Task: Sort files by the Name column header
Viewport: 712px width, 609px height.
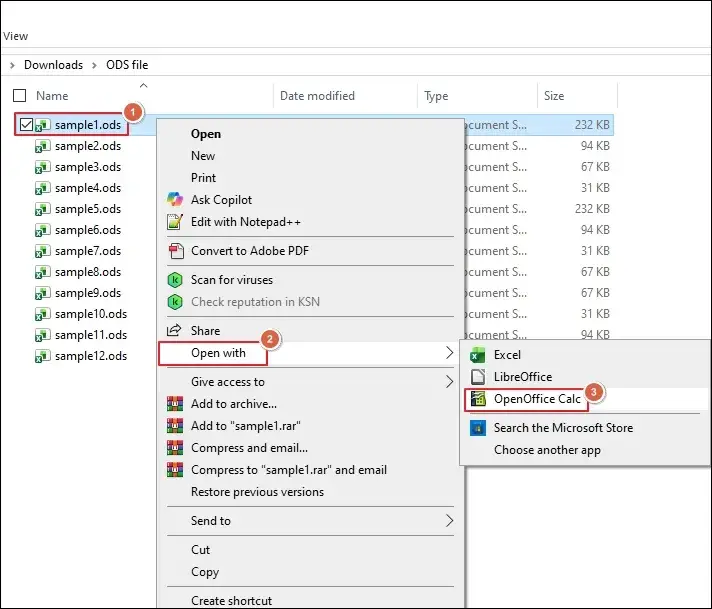Action: 52,96
